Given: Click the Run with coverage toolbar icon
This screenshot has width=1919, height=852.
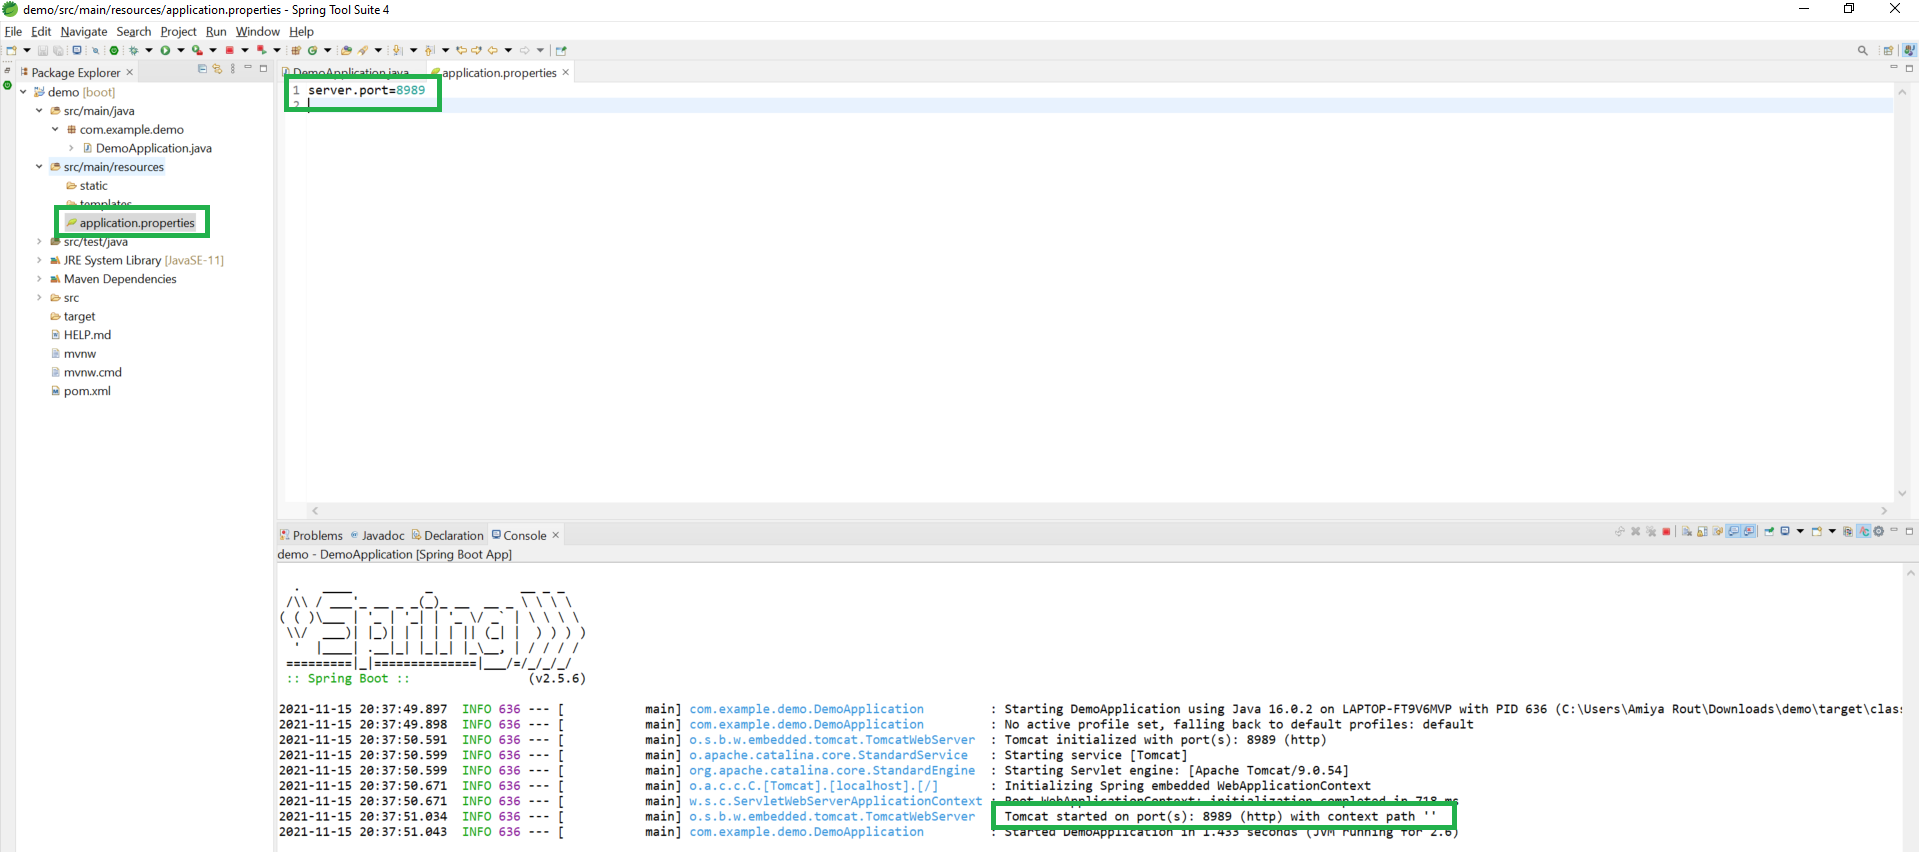Looking at the screenshot, I should pyautogui.click(x=197, y=50).
